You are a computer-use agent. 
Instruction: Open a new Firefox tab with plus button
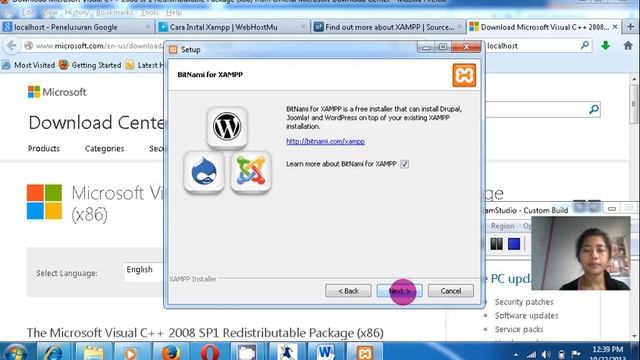click(630, 27)
